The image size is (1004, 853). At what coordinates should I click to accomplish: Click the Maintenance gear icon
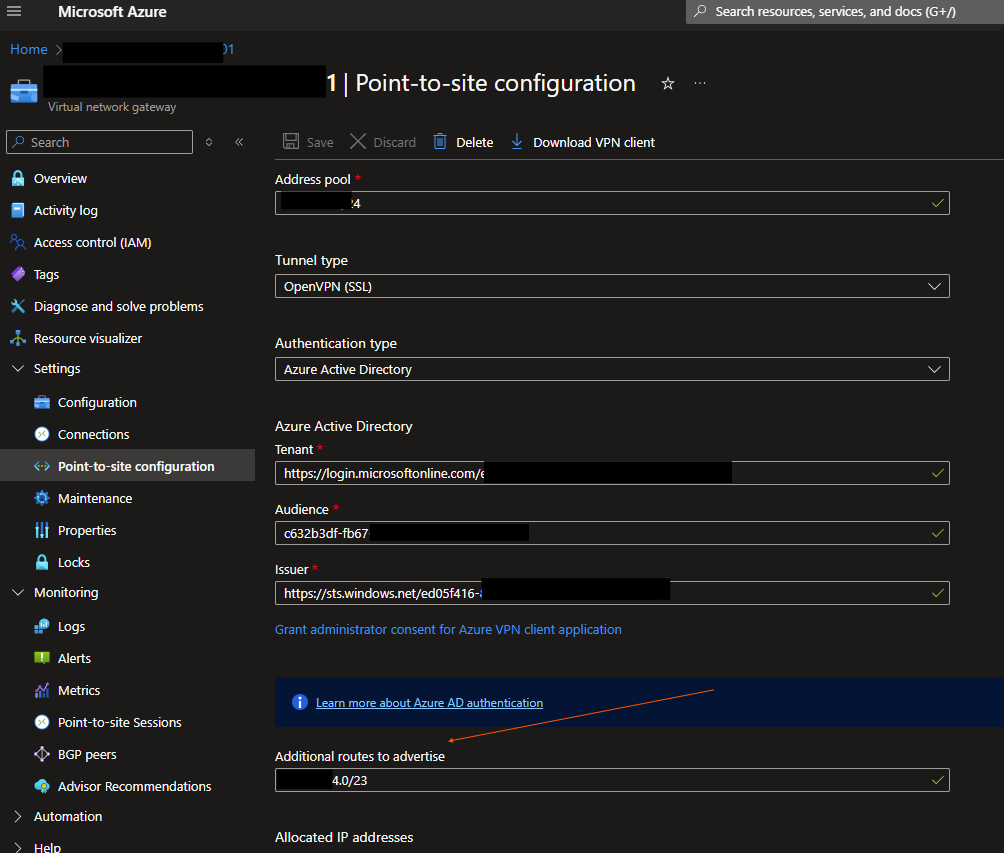[x=42, y=498]
